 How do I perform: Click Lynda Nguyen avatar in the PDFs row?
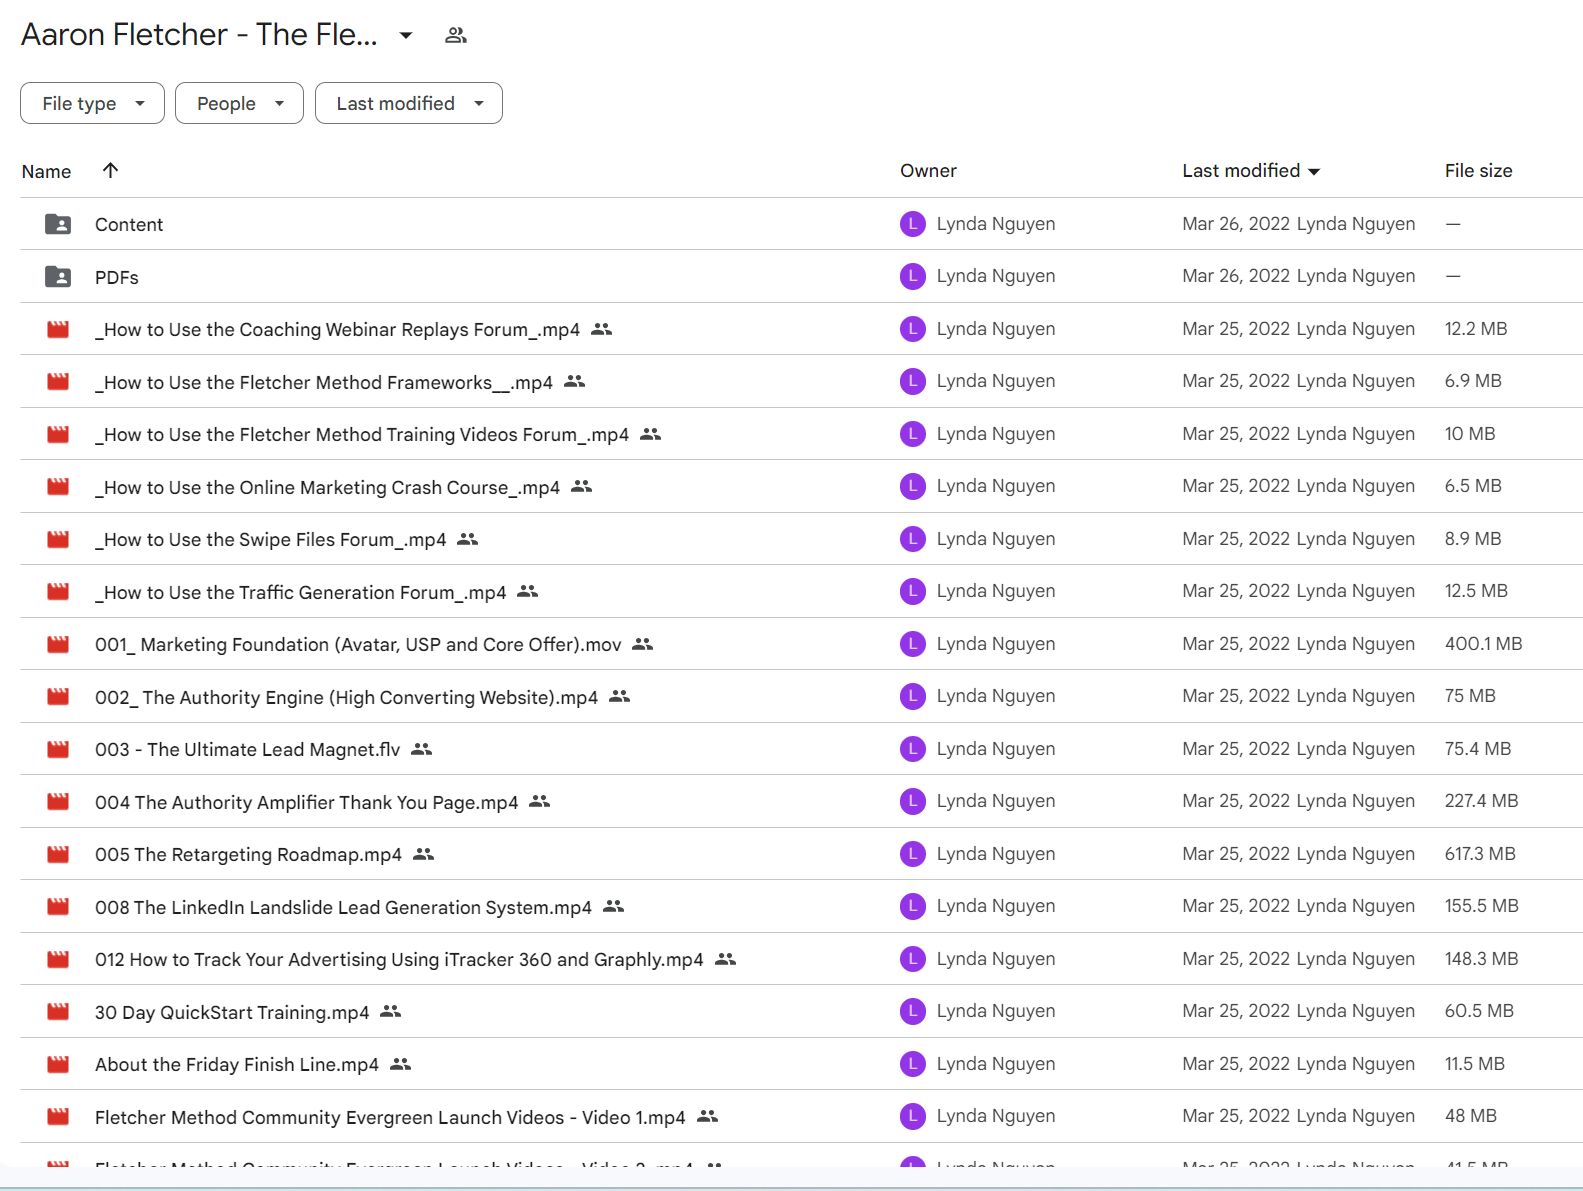pyautogui.click(x=912, y=276)
